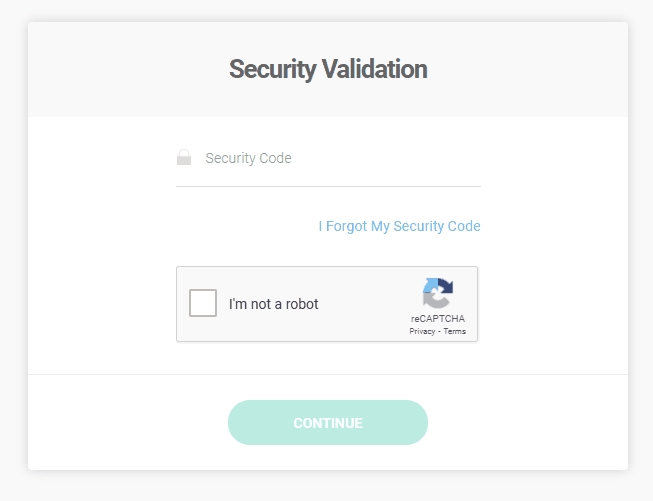Viewport: 653px width, 501px height.
Task: Click the "Security Validation" heading
Action: [328, 69]
